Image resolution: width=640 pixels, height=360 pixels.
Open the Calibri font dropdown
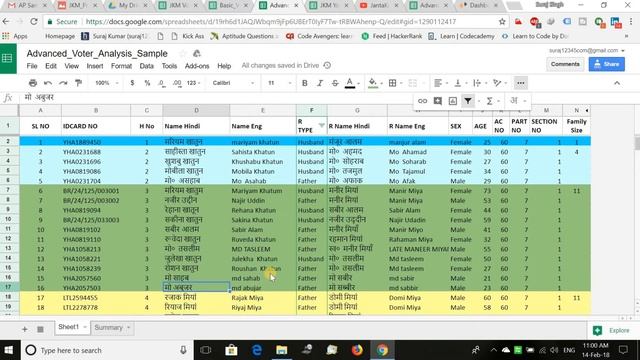point(233,83)
